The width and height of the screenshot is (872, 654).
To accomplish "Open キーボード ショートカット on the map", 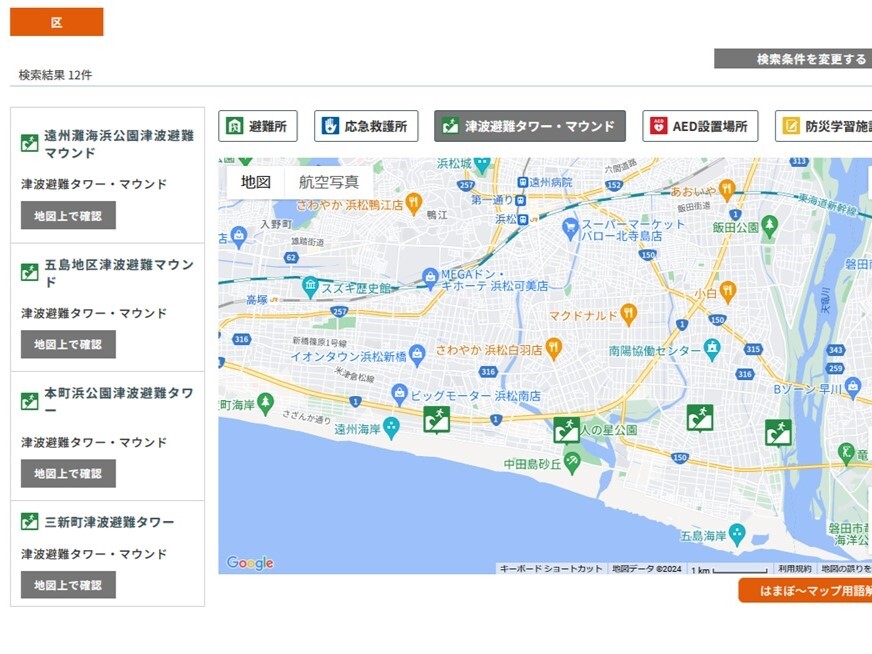I will (551, 569).
